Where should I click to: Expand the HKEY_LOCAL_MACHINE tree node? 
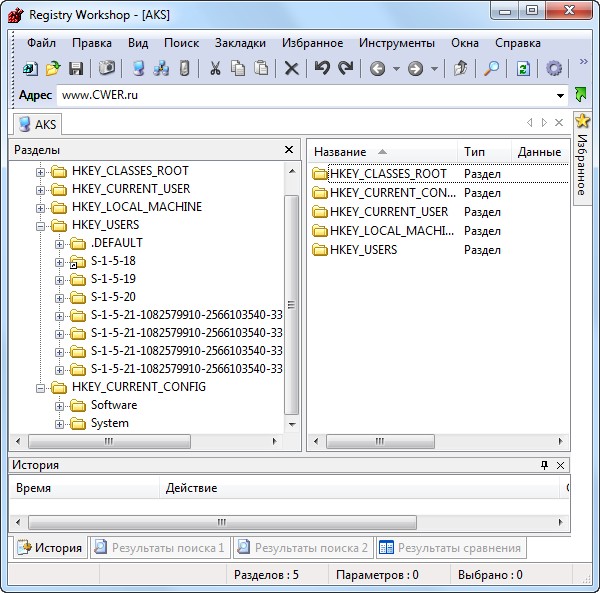coord(41,207)
